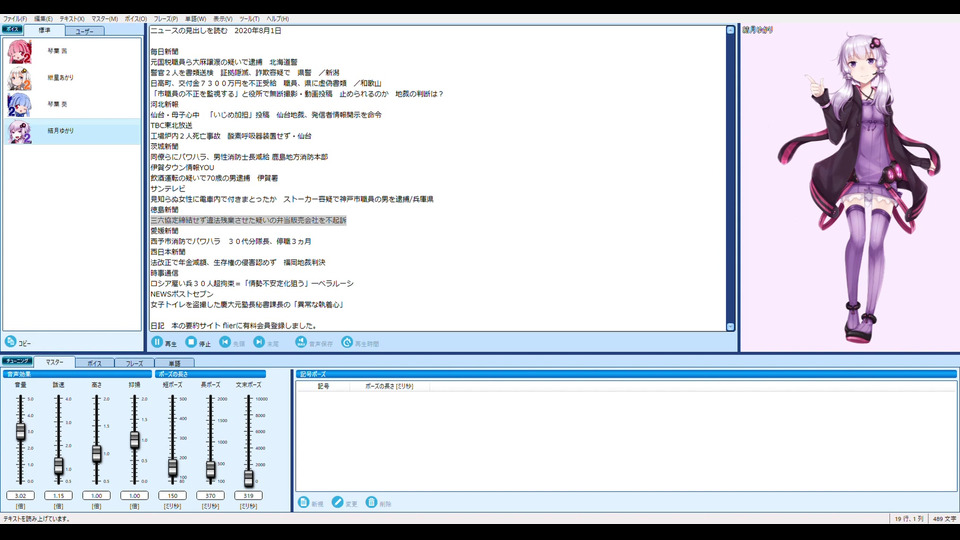Select the 琴葉 葵 voice avatar
The height and width of the screenshot is (540, 960).
point(20,105)
